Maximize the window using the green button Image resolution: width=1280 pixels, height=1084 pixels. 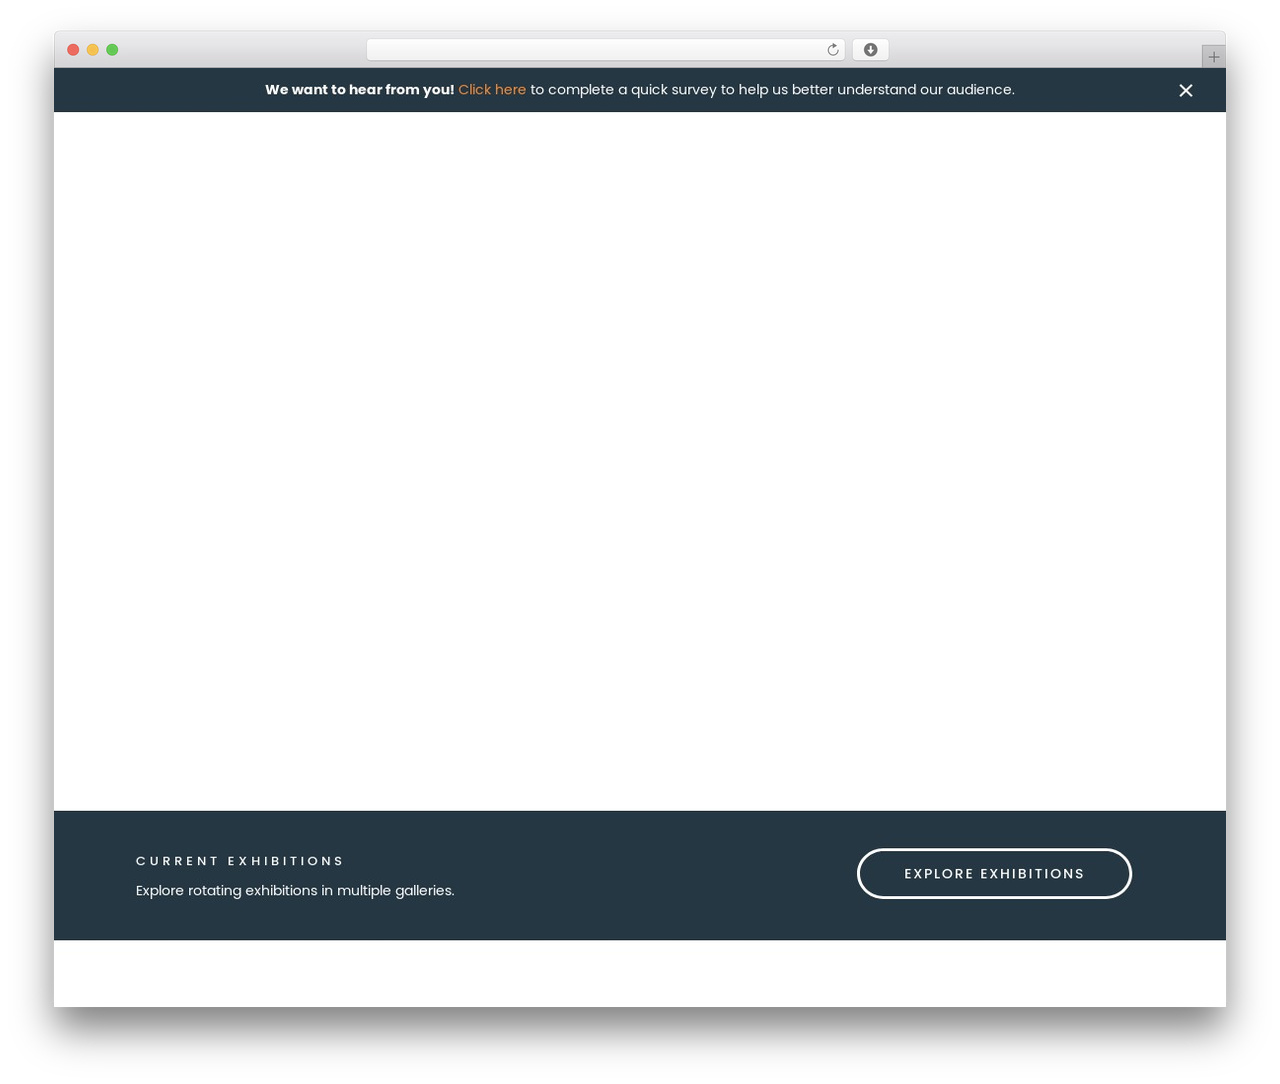point(112,50)
